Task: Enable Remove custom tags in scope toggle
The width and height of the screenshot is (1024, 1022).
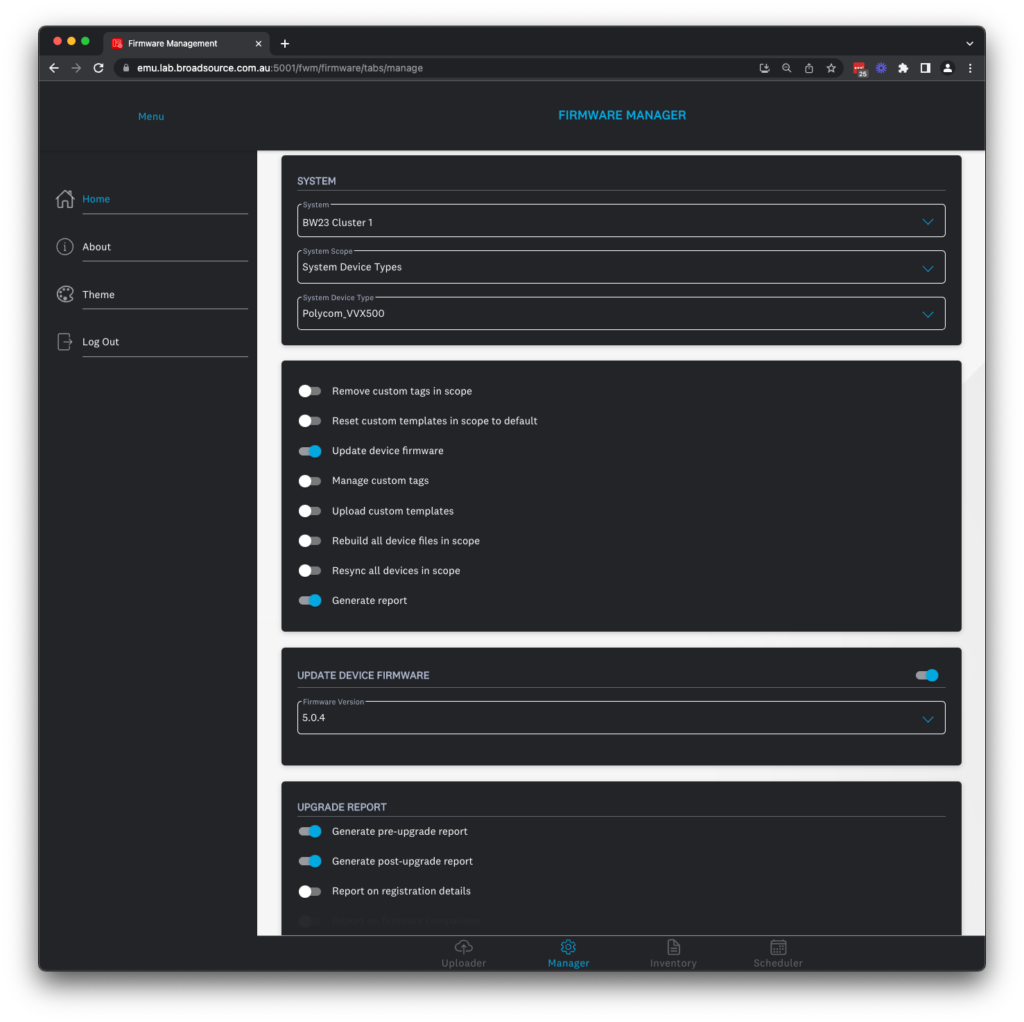Action: pos(310,391)
